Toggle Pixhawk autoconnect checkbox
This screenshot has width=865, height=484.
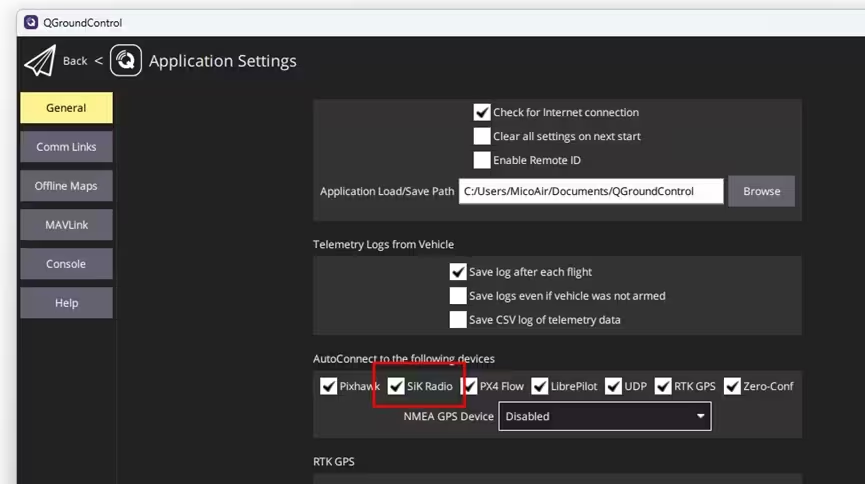328,386
